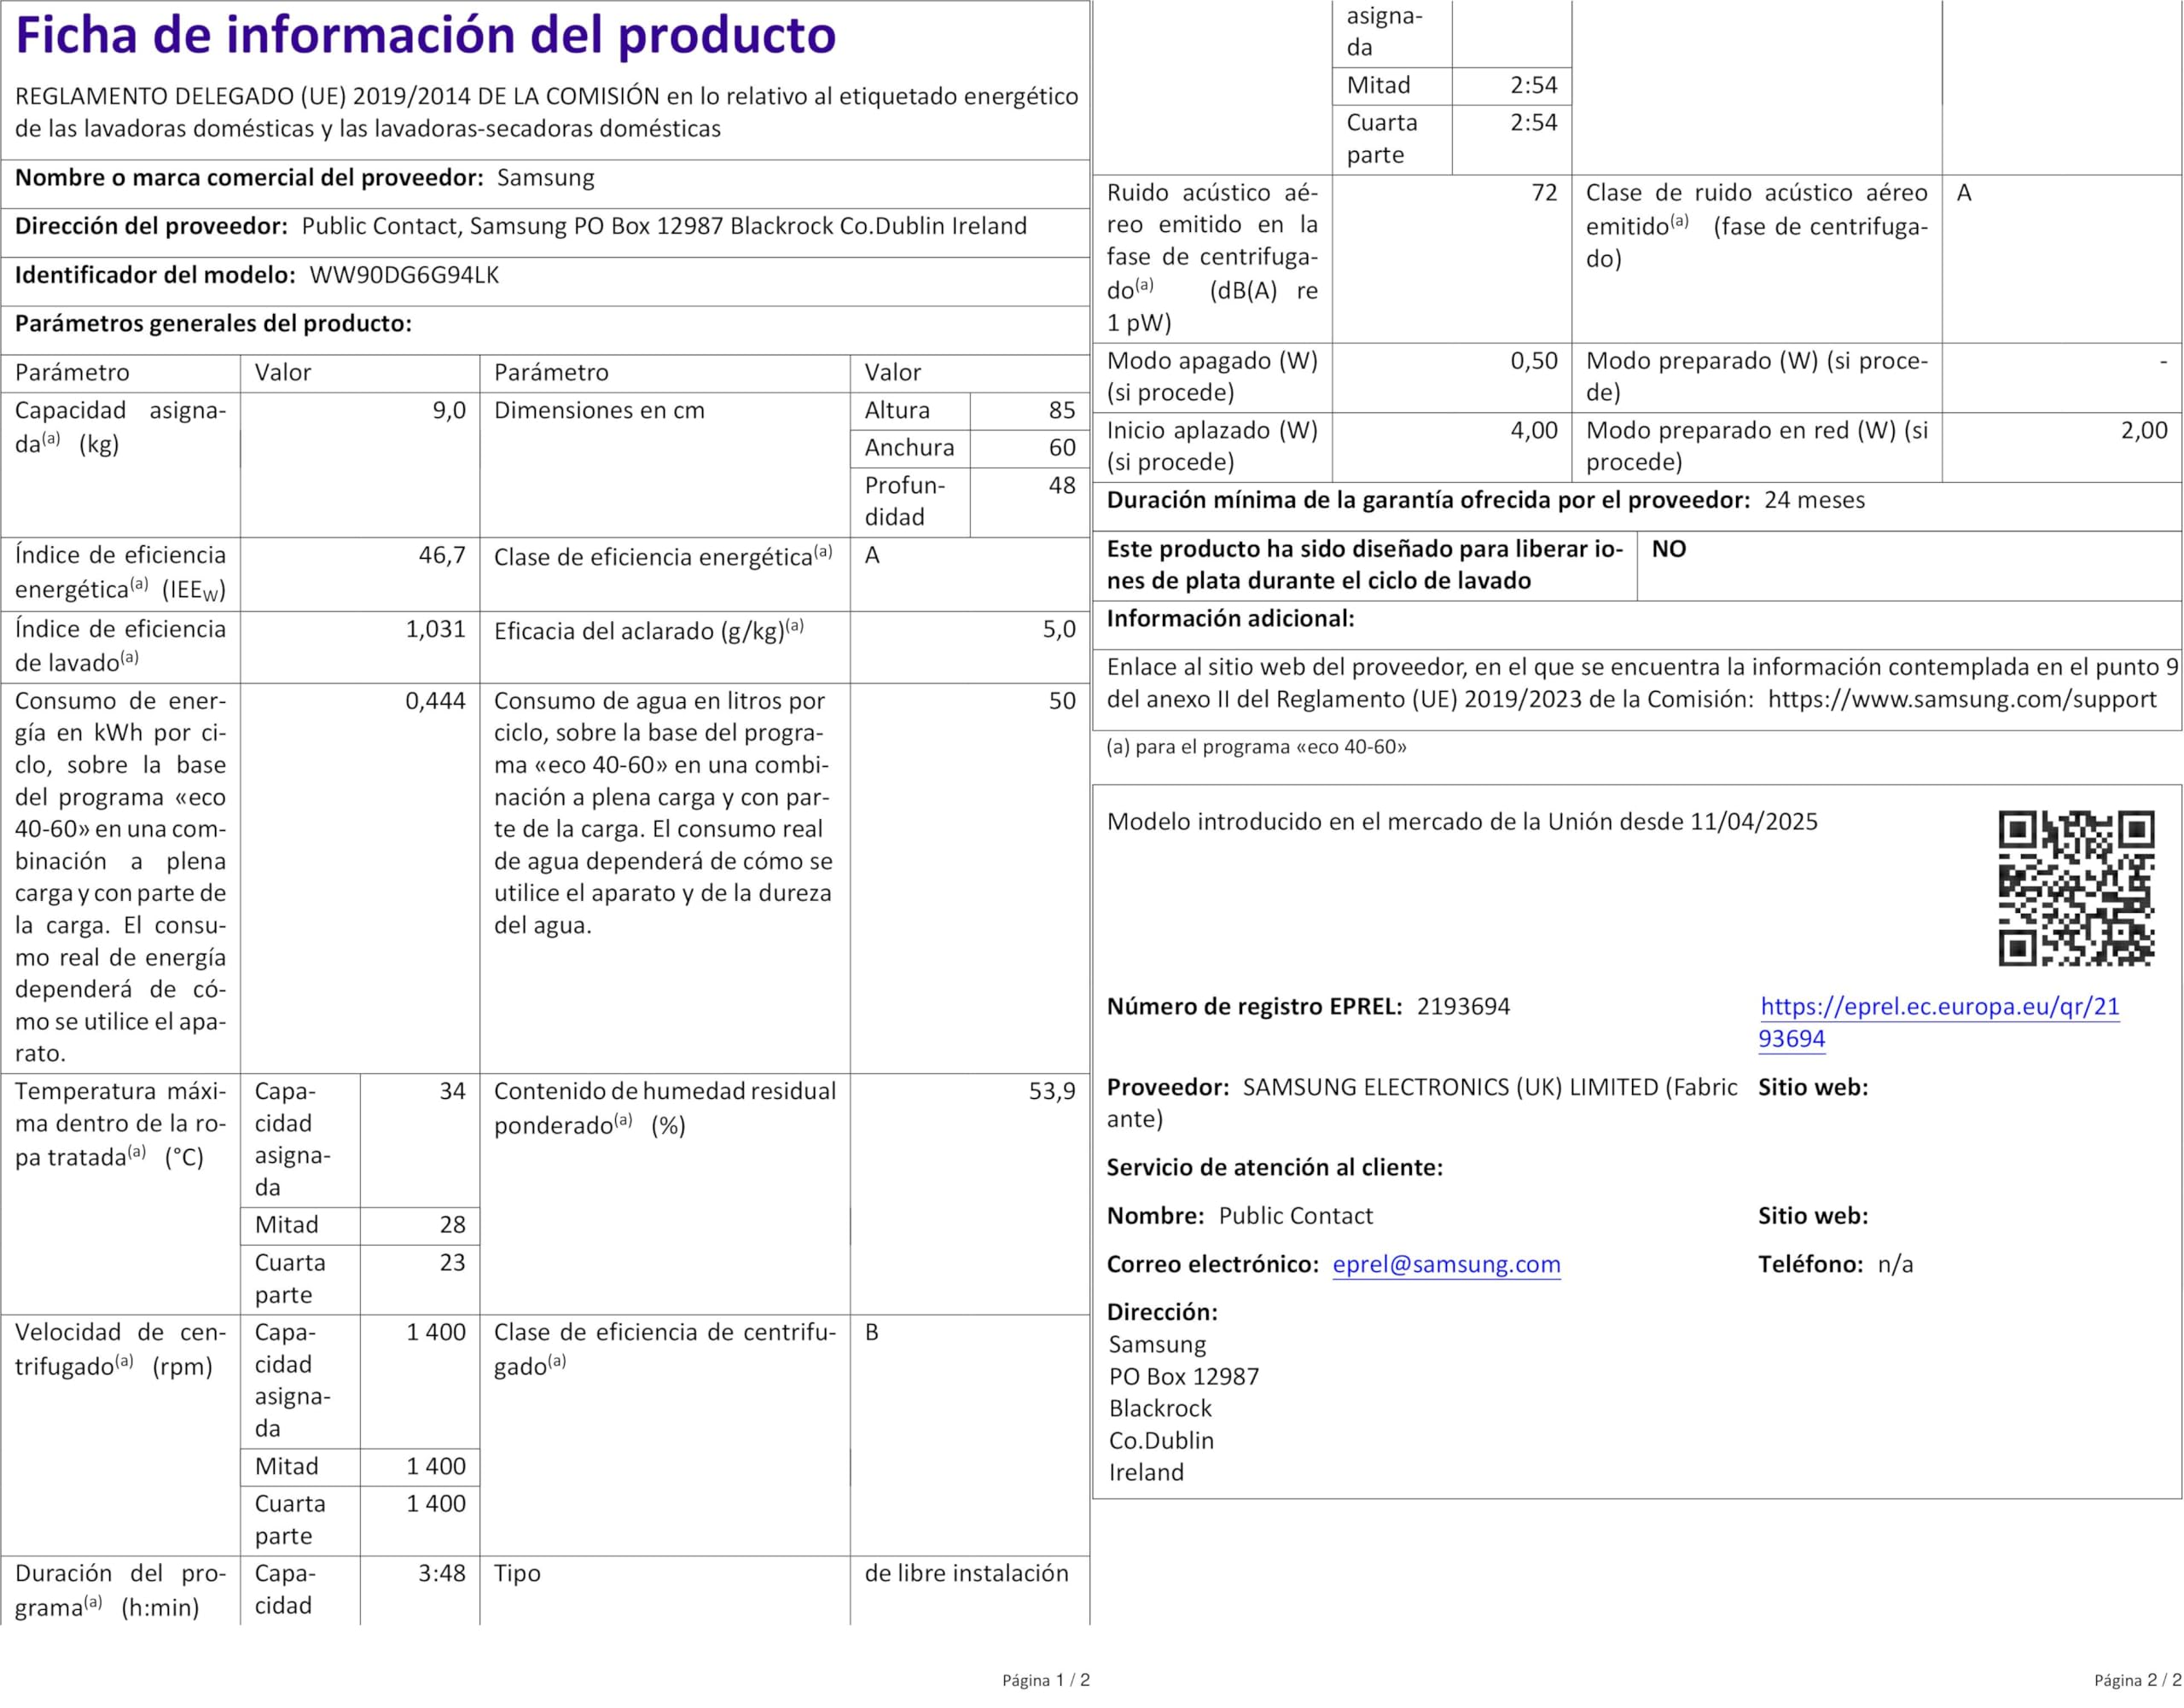Click the EPREL QR code image
This screenshot has height=1708, width=2184.
point(2076,888)
